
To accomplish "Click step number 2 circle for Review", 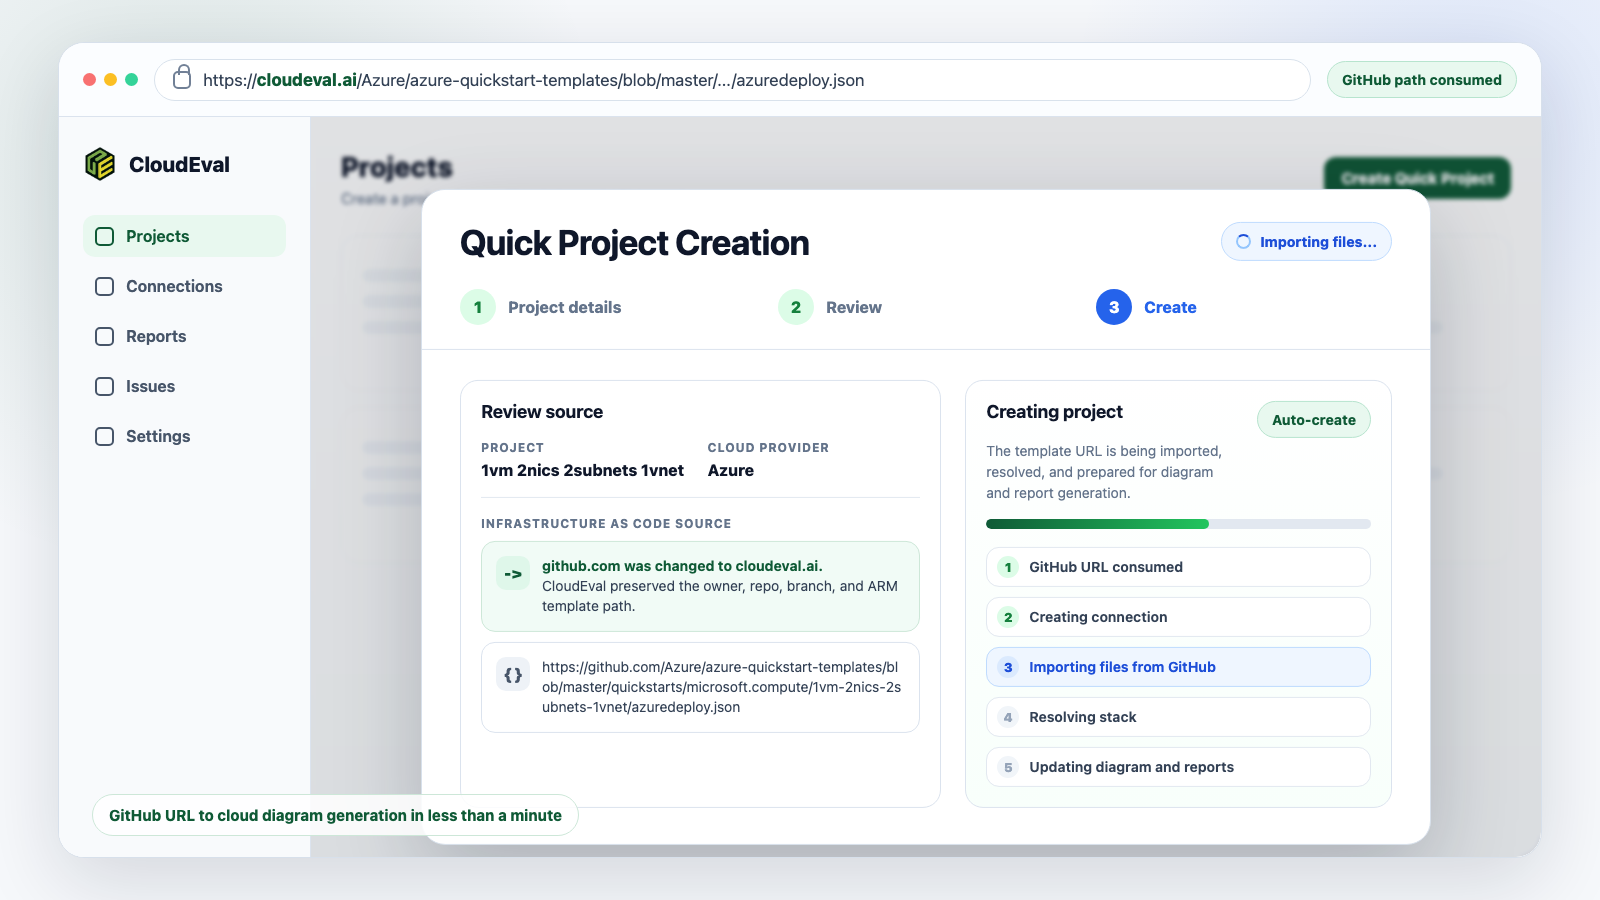I will (796, 307).
